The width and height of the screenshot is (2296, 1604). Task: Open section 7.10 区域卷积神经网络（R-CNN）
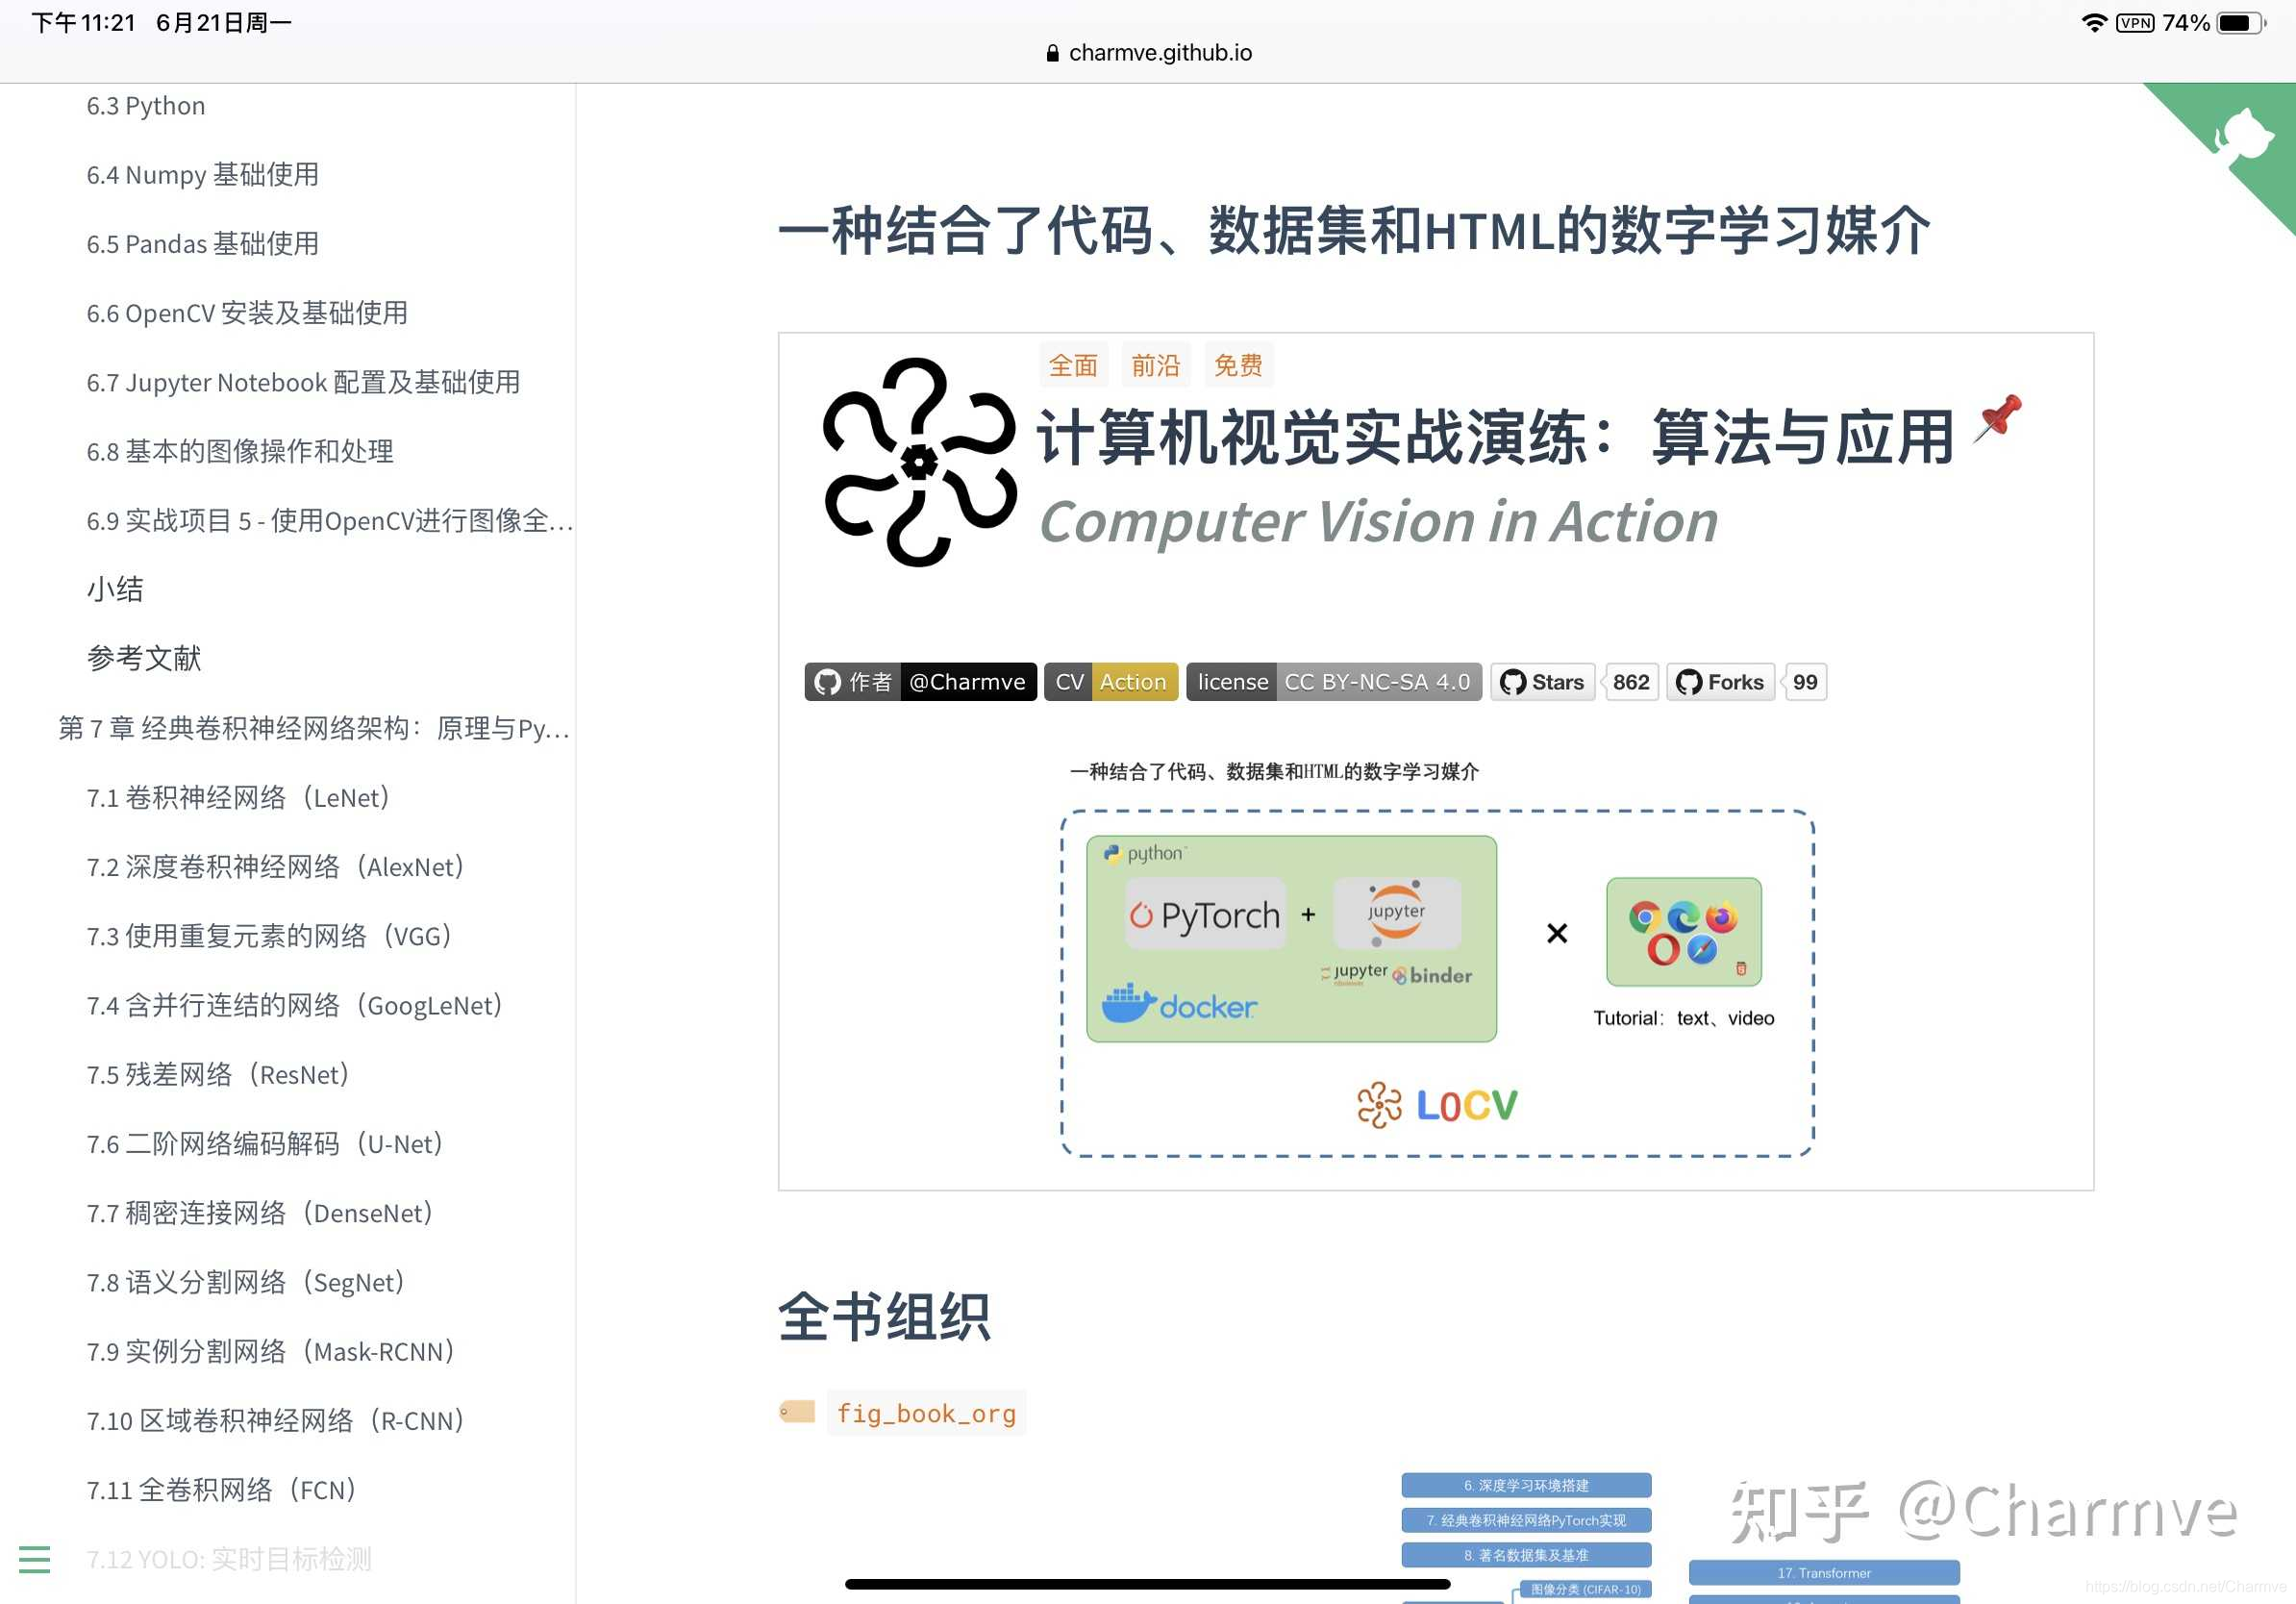[x=276, y=1420]
